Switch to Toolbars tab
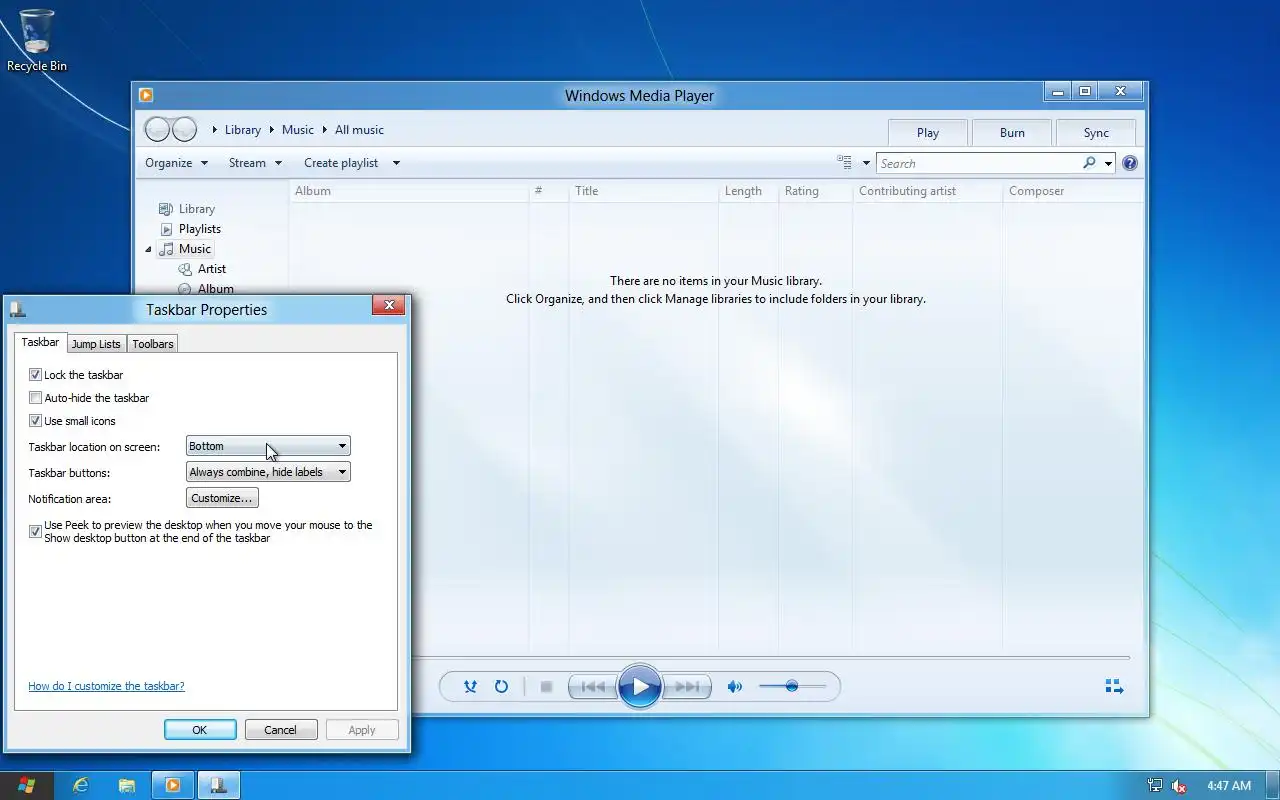1280x800 pixels. [x=153, y=344]
